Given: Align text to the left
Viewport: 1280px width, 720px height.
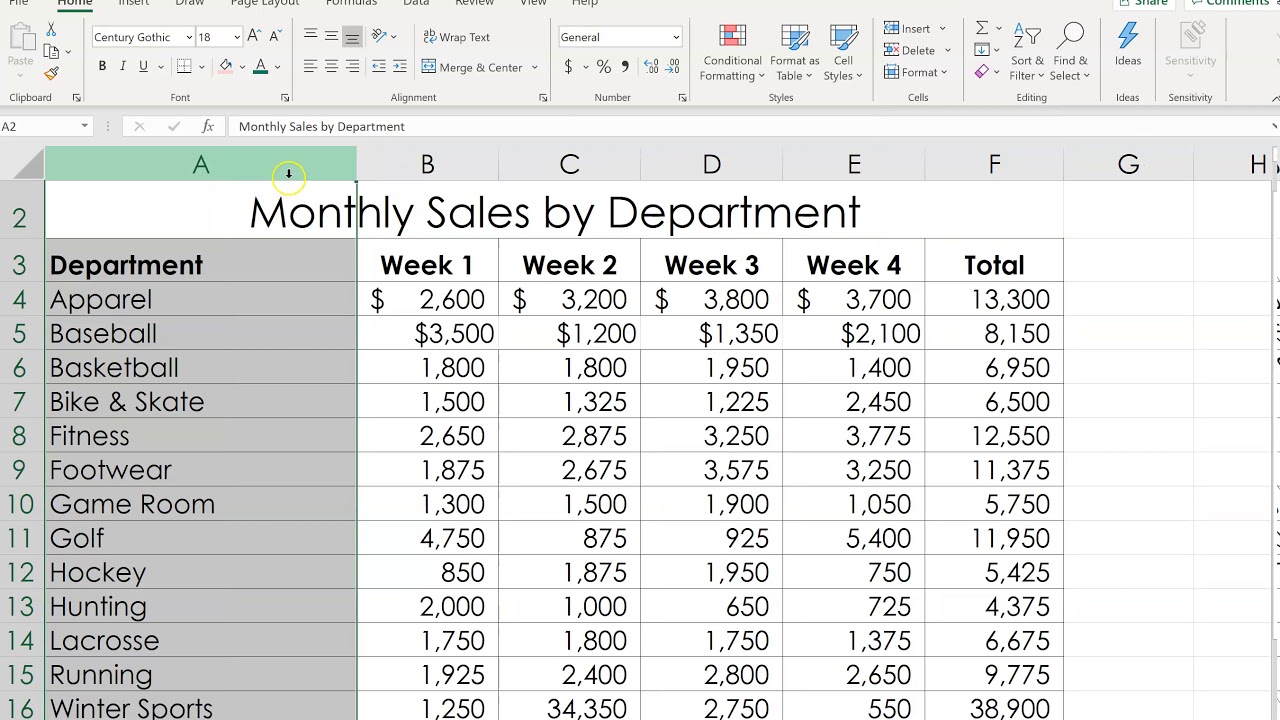Looking at the screenshot, I should pos(310,67).
